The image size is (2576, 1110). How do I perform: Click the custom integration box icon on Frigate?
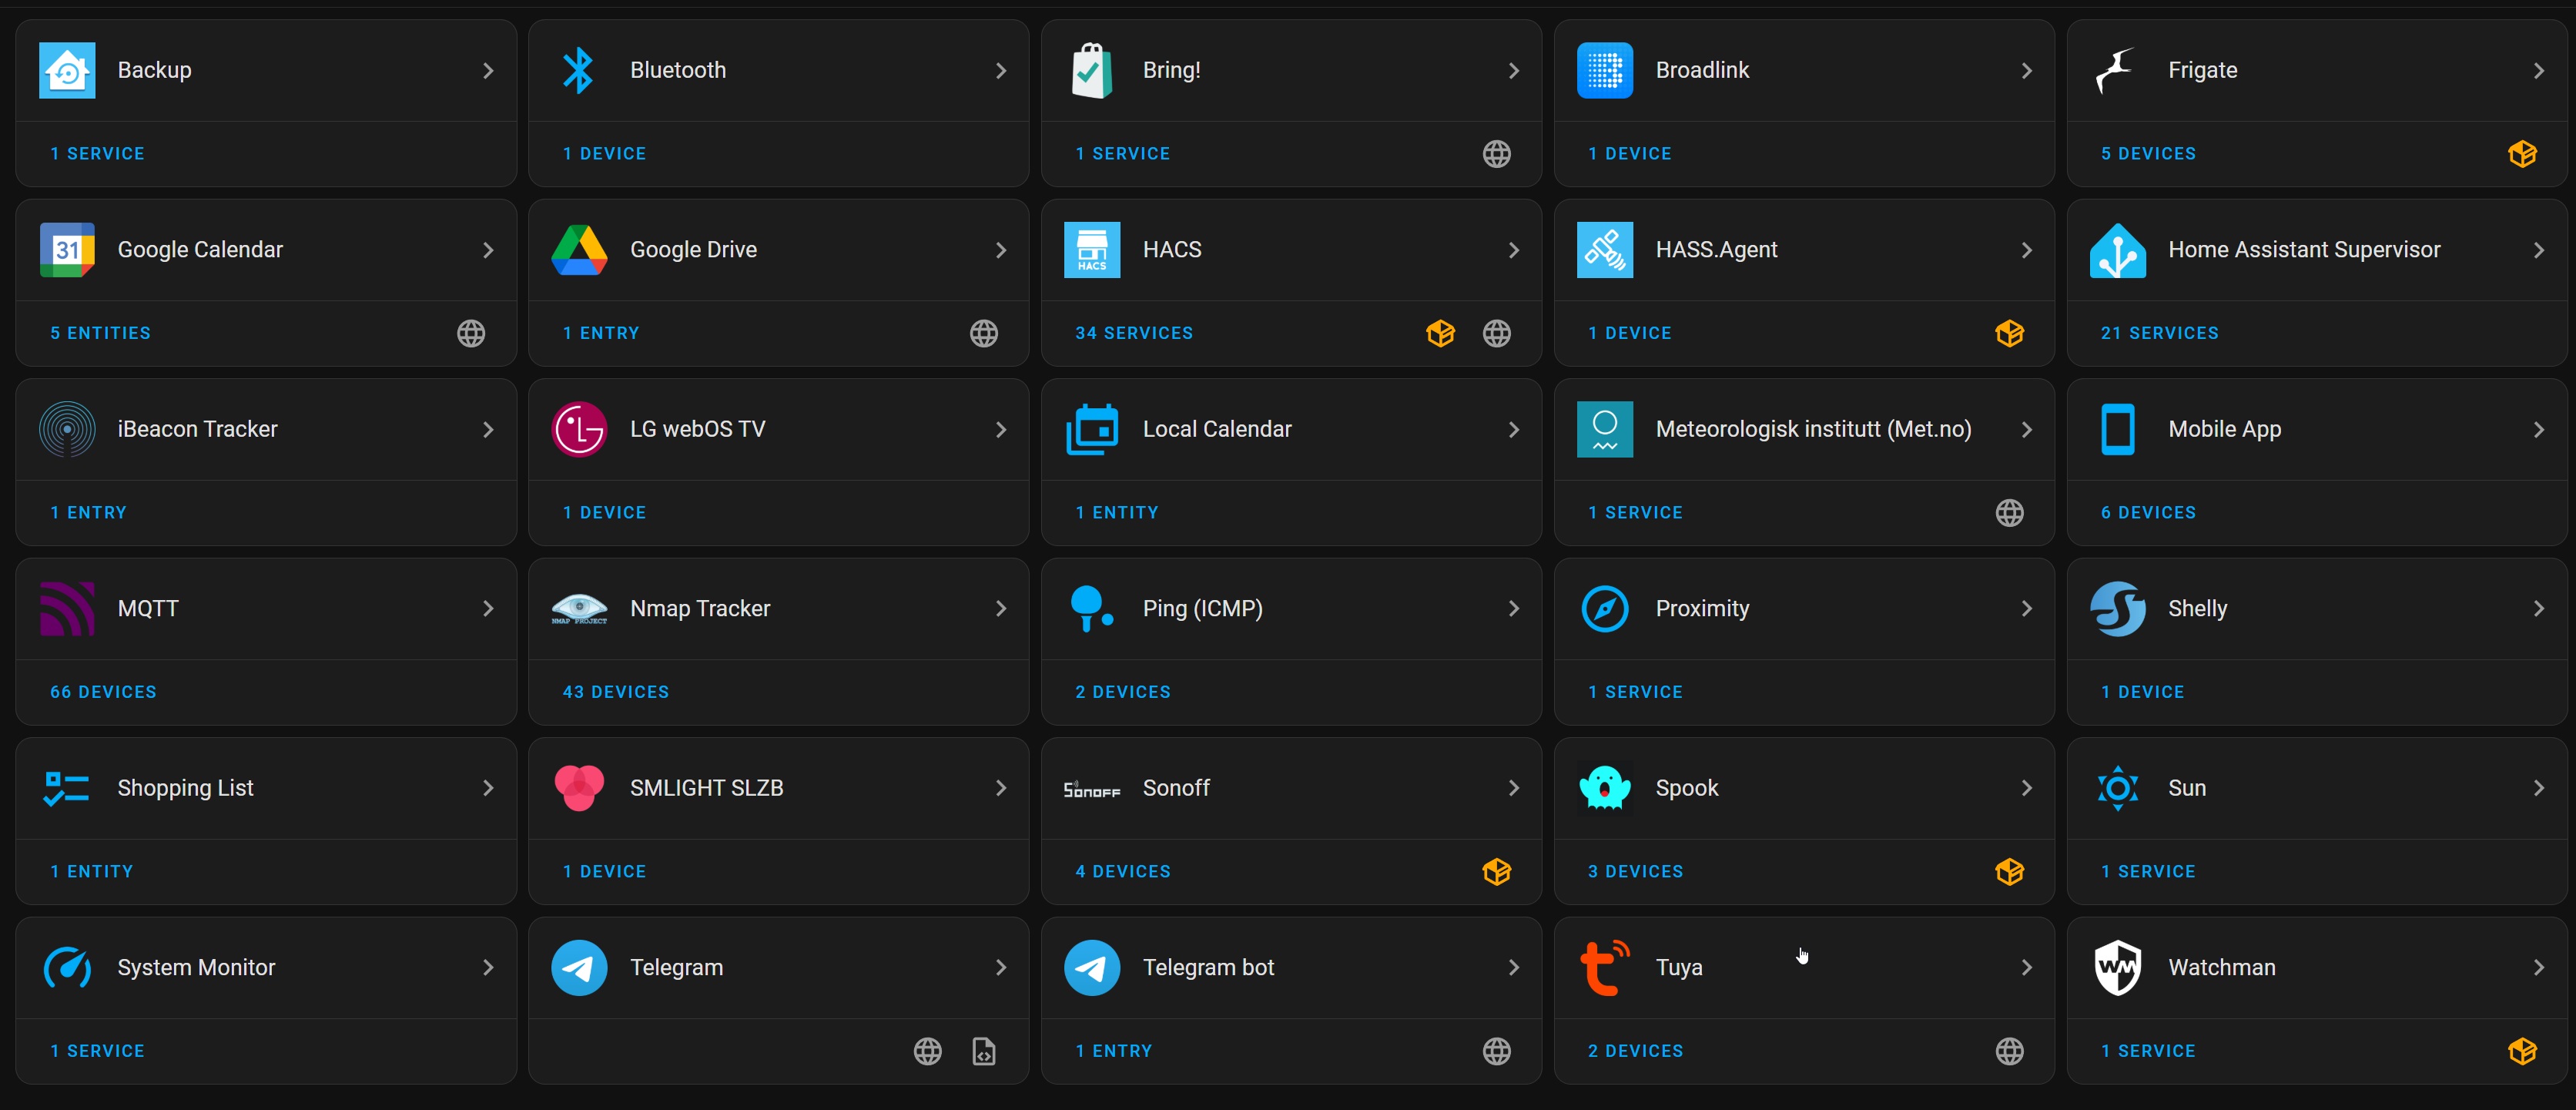point(2522,154)
